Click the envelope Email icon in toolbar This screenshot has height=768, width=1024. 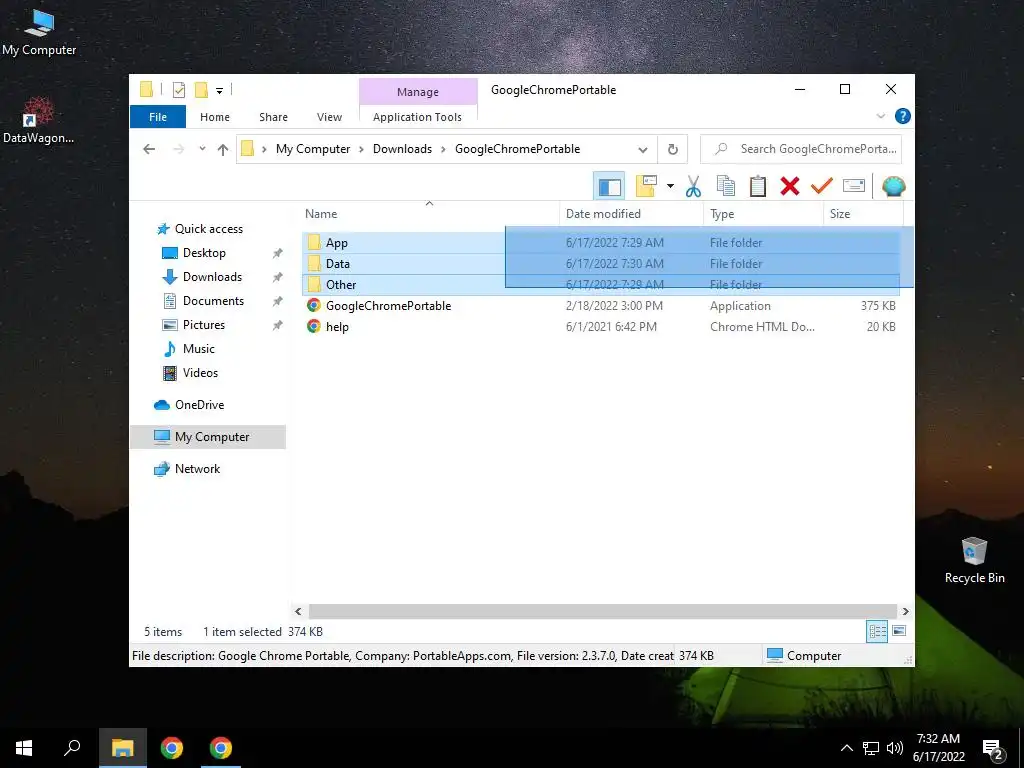coord(854,186)
